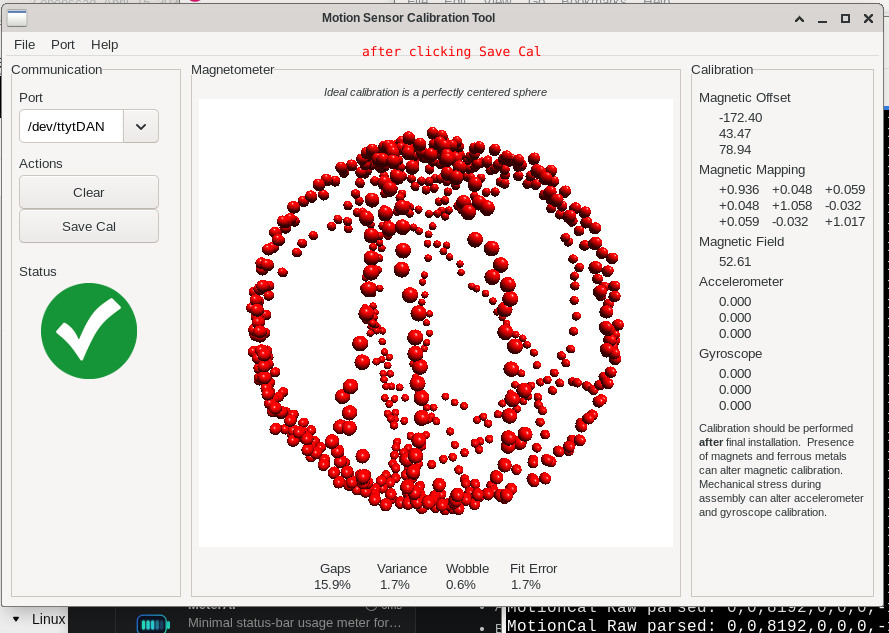Click the battery meter icon below the window
The height and width of the screenshot is (633, 889).
click(x=153, y=625)
